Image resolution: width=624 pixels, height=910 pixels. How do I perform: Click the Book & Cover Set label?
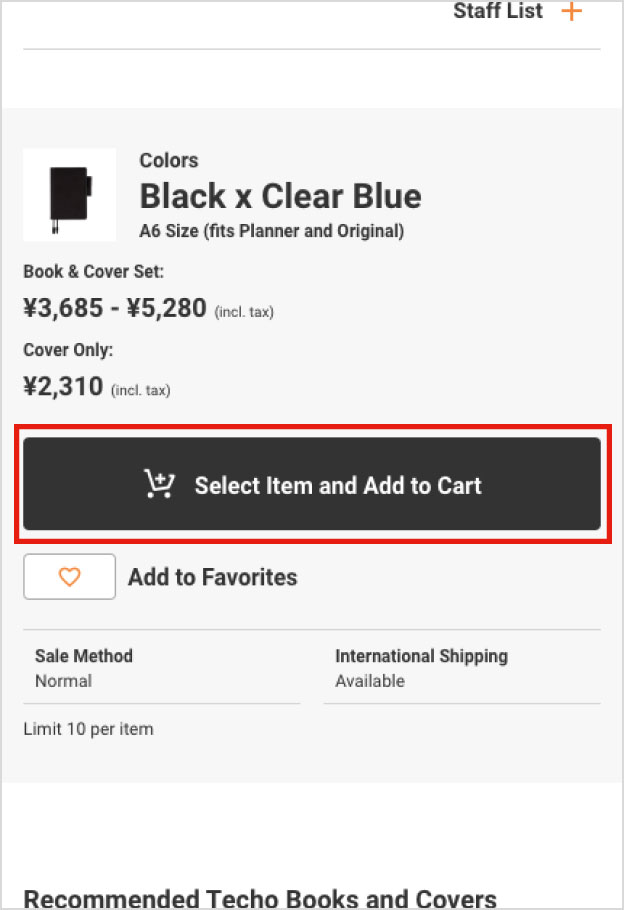pos(93,271)
